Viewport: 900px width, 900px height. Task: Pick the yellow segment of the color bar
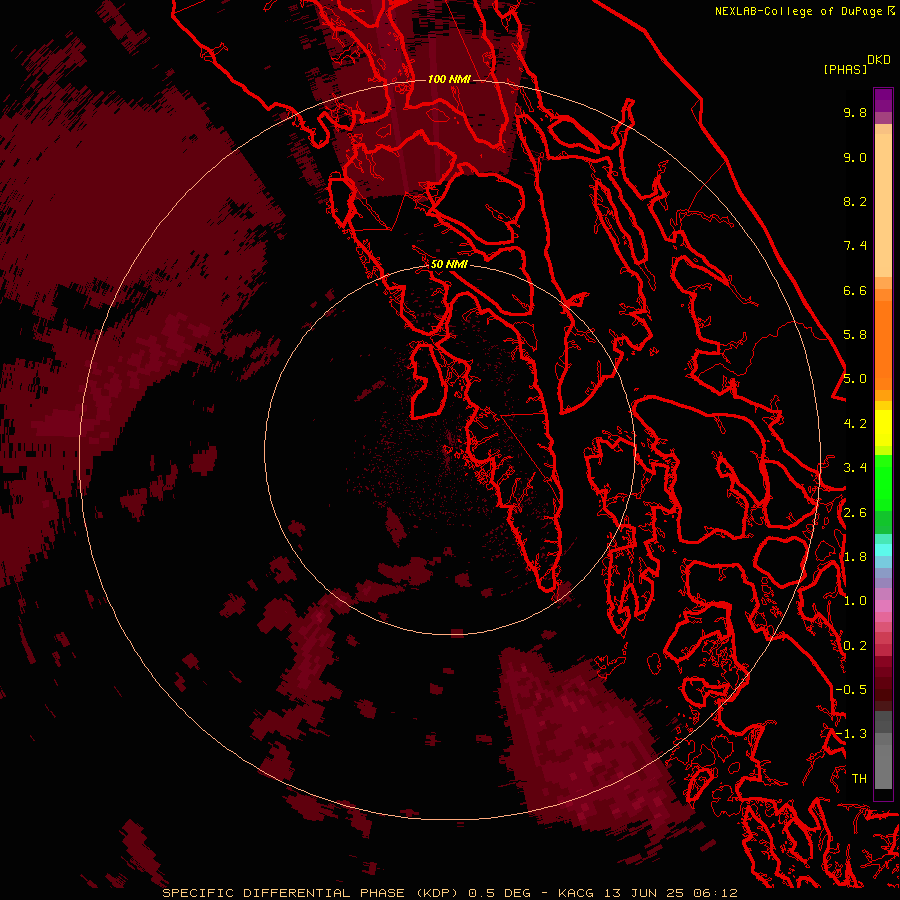tap(883, 428)
